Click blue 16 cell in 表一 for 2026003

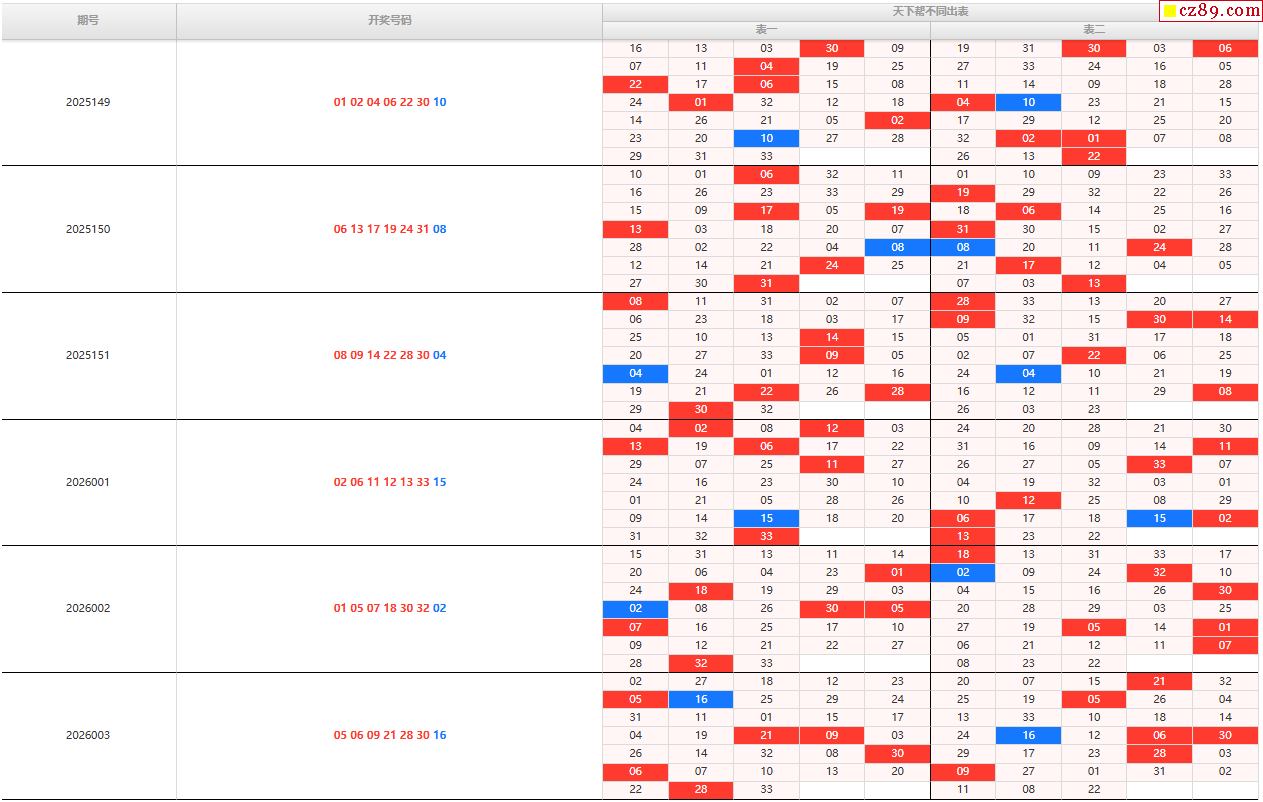pos(700,699)
